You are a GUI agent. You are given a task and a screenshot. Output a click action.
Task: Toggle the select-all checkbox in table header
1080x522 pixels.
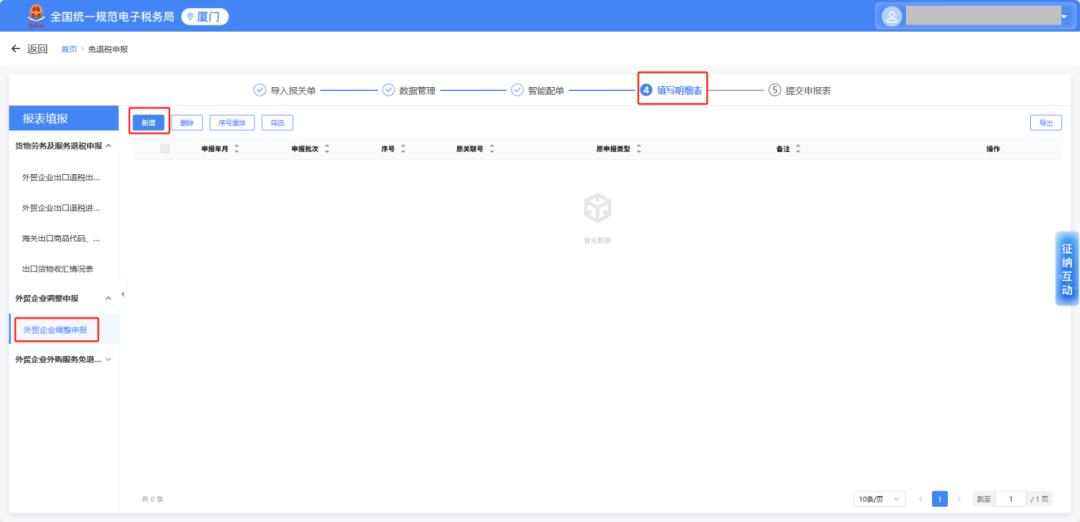pos(165,149)
